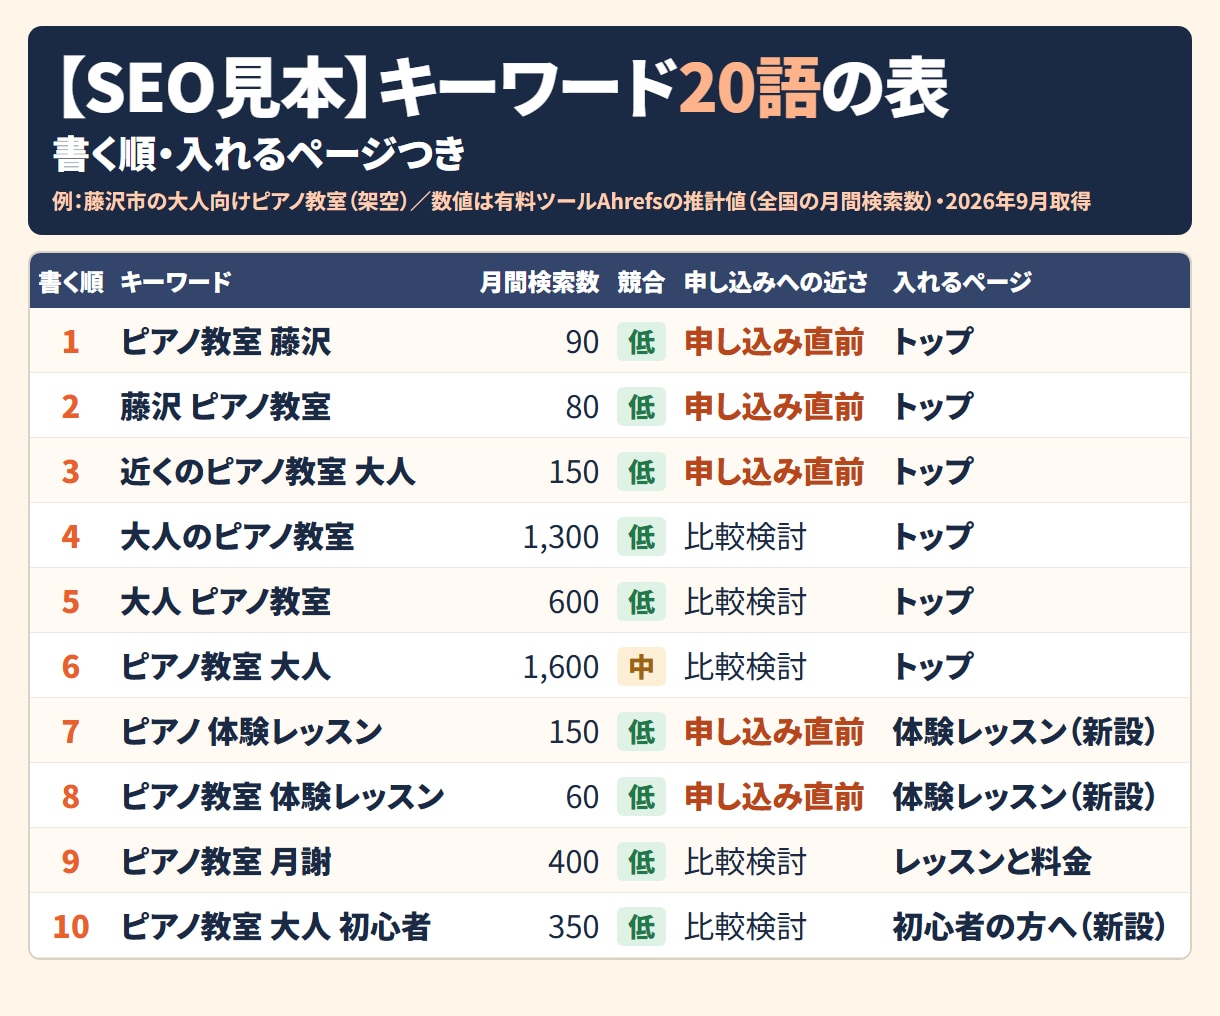Click the 中 competition badge
1220x1016 pixels.
tap(641, 667)
